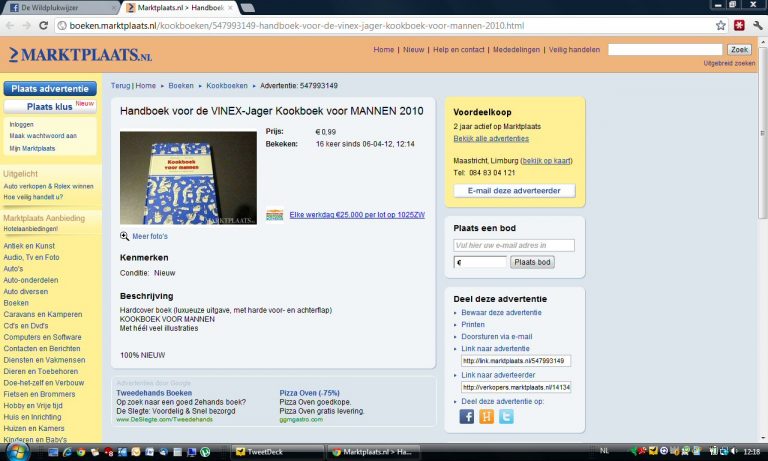Select the Link naar advertentie URL field
768x461 pixels.
pos(516,361)
